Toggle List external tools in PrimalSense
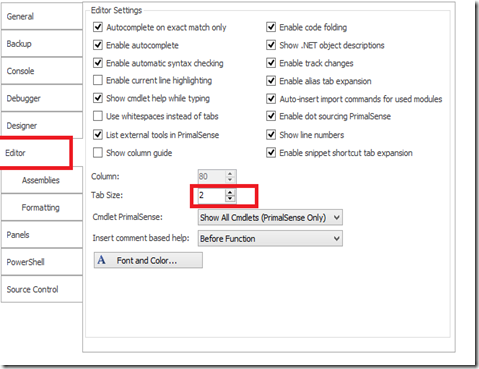The width and height of the screenshot is (479, 369). click(x=98, y=135)
